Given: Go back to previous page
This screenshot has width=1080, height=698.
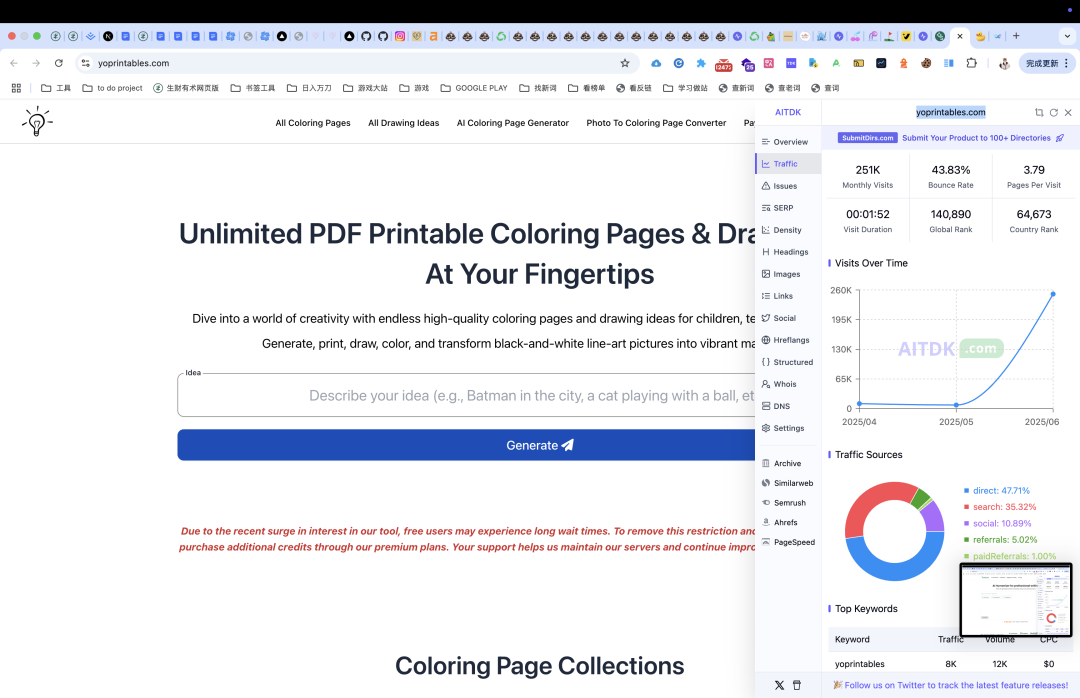Looking at the screenshot, I should click(x=14, y=63).
